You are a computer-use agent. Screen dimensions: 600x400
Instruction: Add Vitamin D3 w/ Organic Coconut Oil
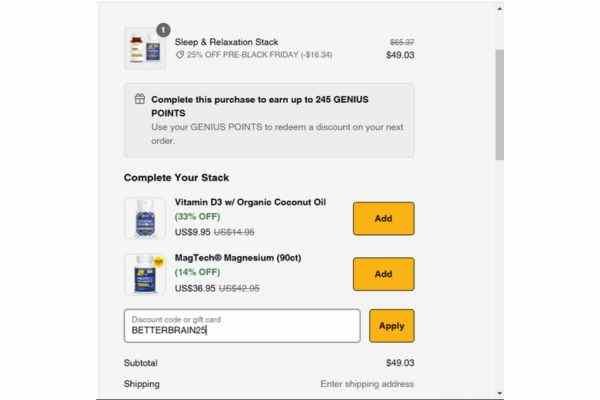383,218
